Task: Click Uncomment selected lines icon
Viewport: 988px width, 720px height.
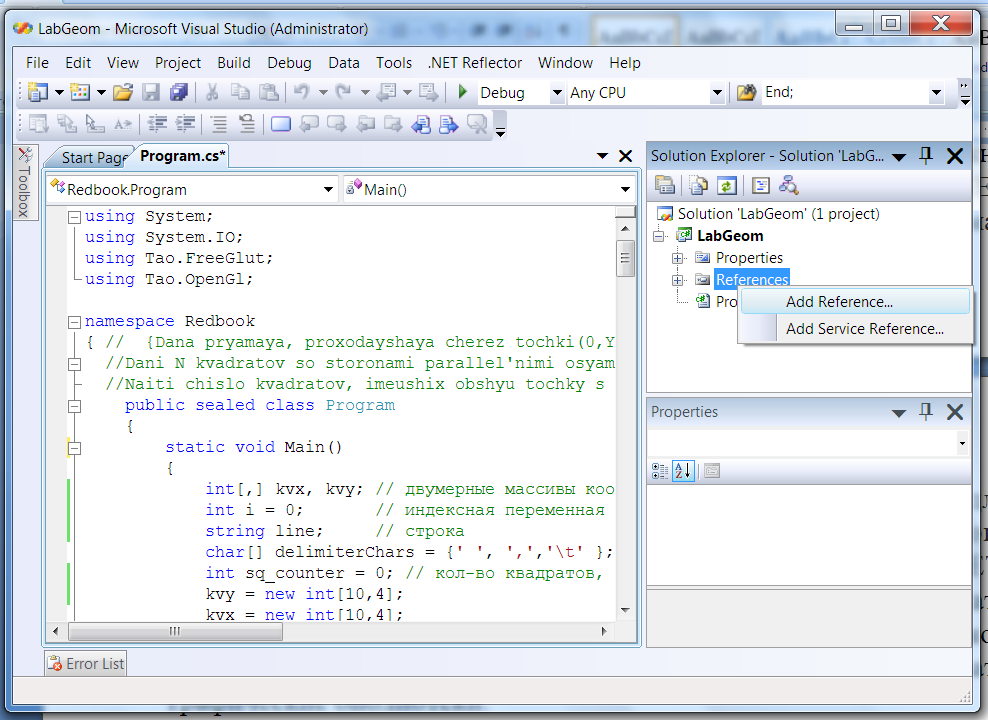Action: coord(247,123)
